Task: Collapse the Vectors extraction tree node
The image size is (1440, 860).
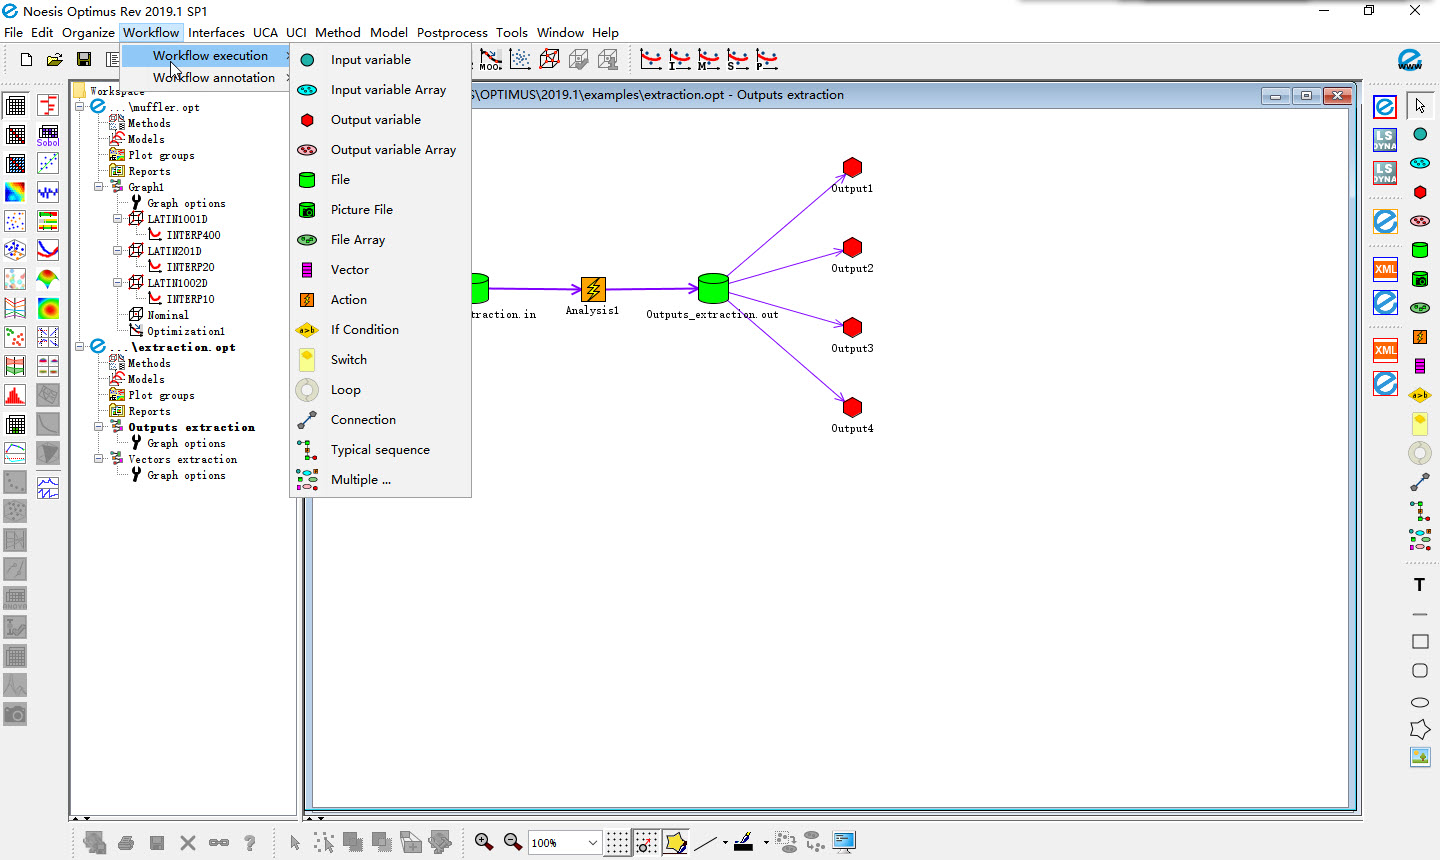Action: 99,459
